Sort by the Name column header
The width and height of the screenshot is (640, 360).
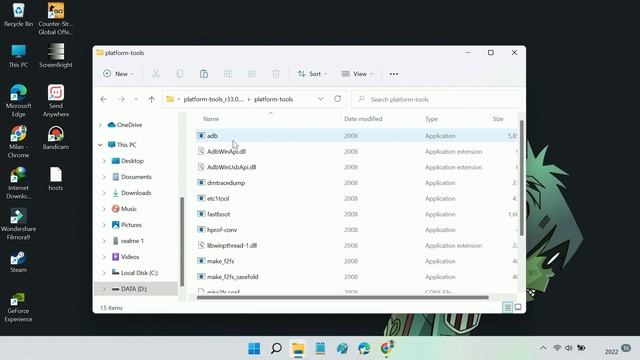tap(211, 119)
